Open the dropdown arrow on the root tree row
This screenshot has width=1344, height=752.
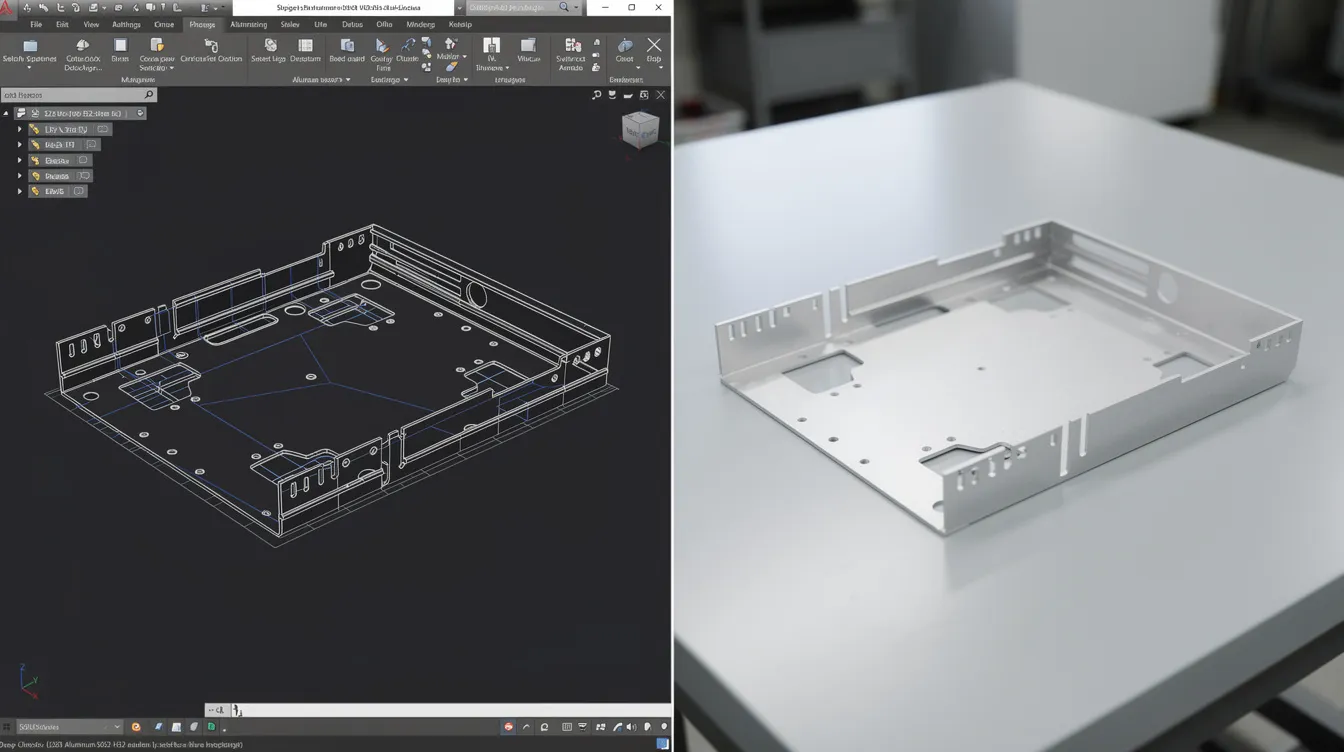tap(140, 114)
